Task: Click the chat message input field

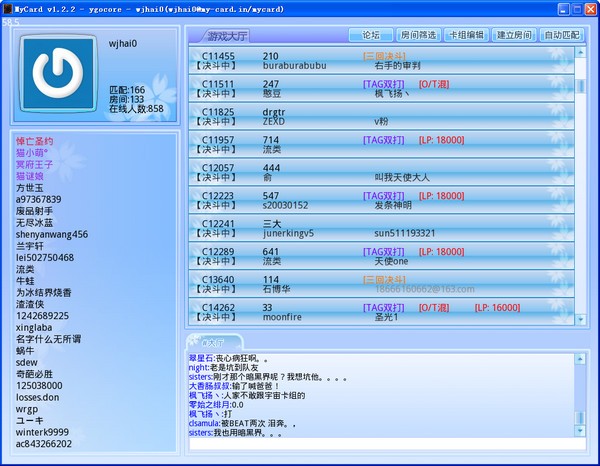Action: (387, 444)
